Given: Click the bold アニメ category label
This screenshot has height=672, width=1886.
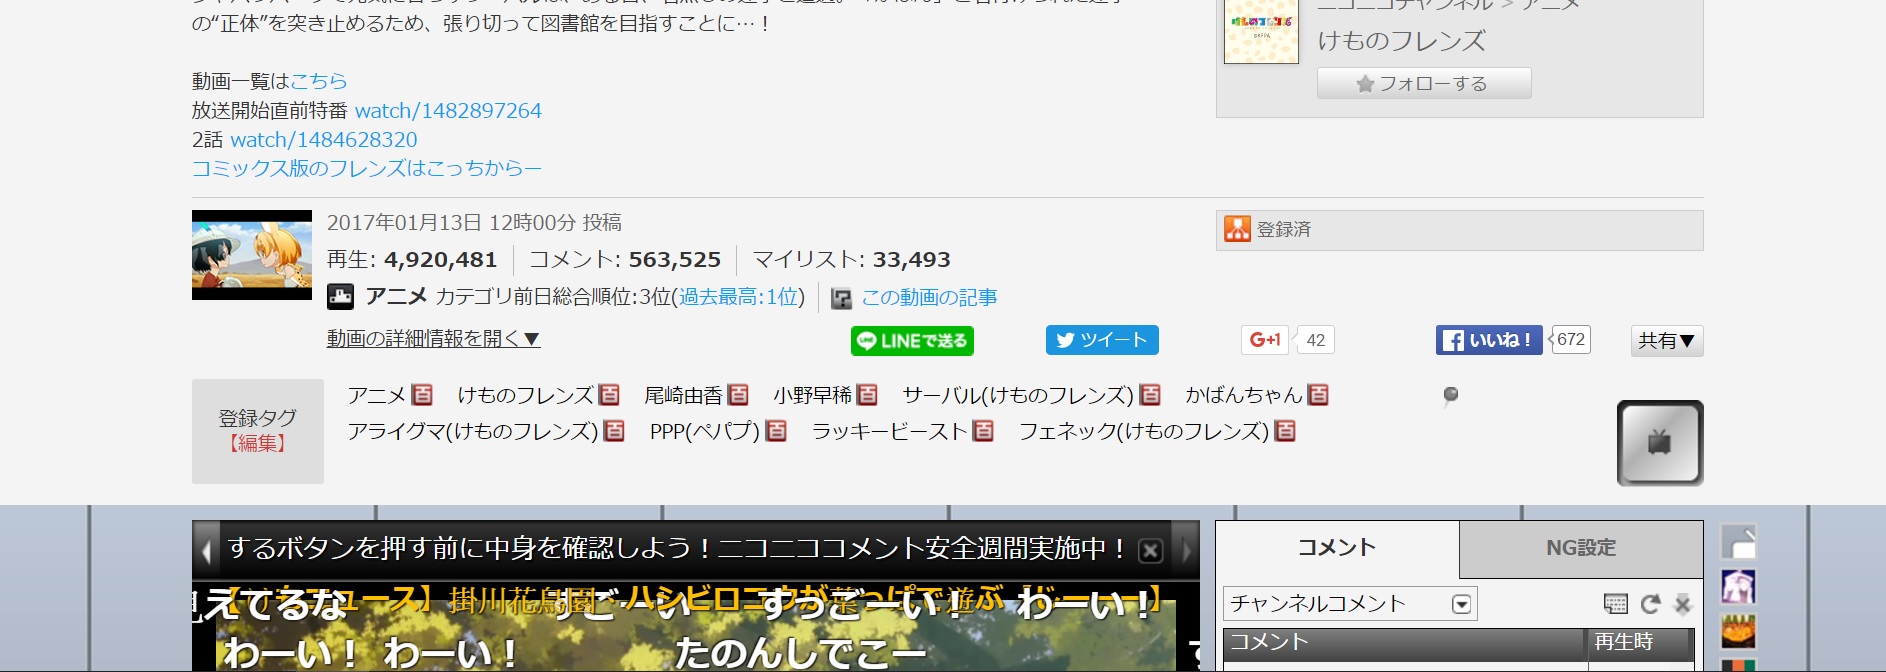Looking at the screenshot, I should point(397,297).
